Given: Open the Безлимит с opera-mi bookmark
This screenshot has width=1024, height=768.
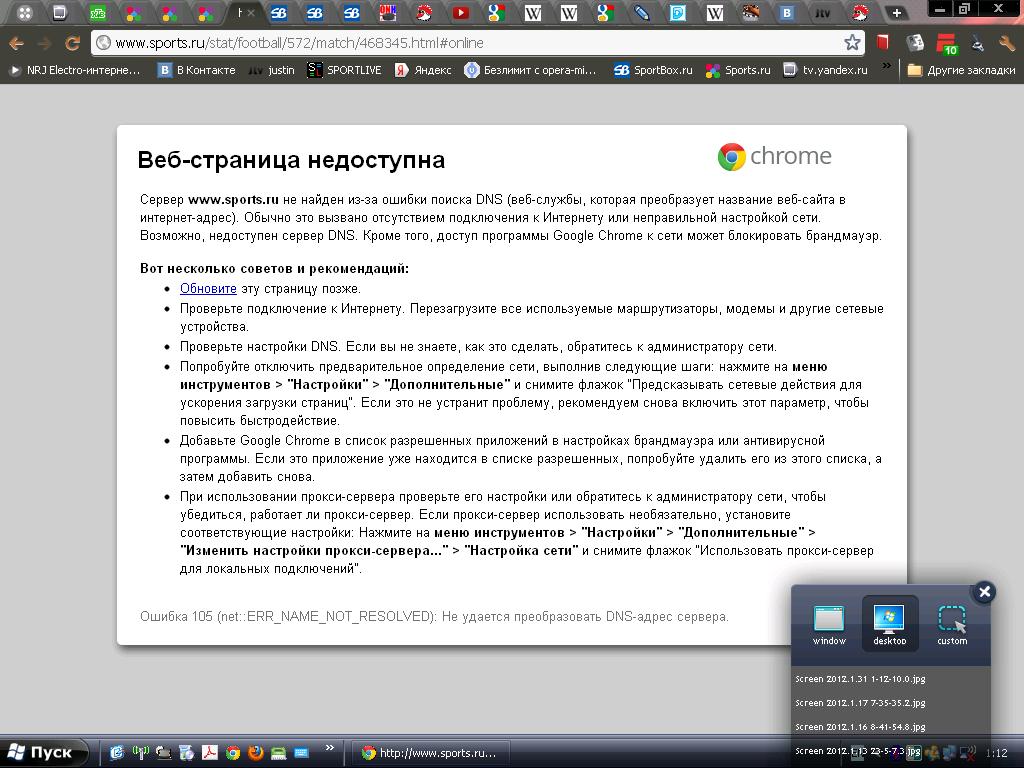Looking at the screenshot, I should click(x=530, y=70).
